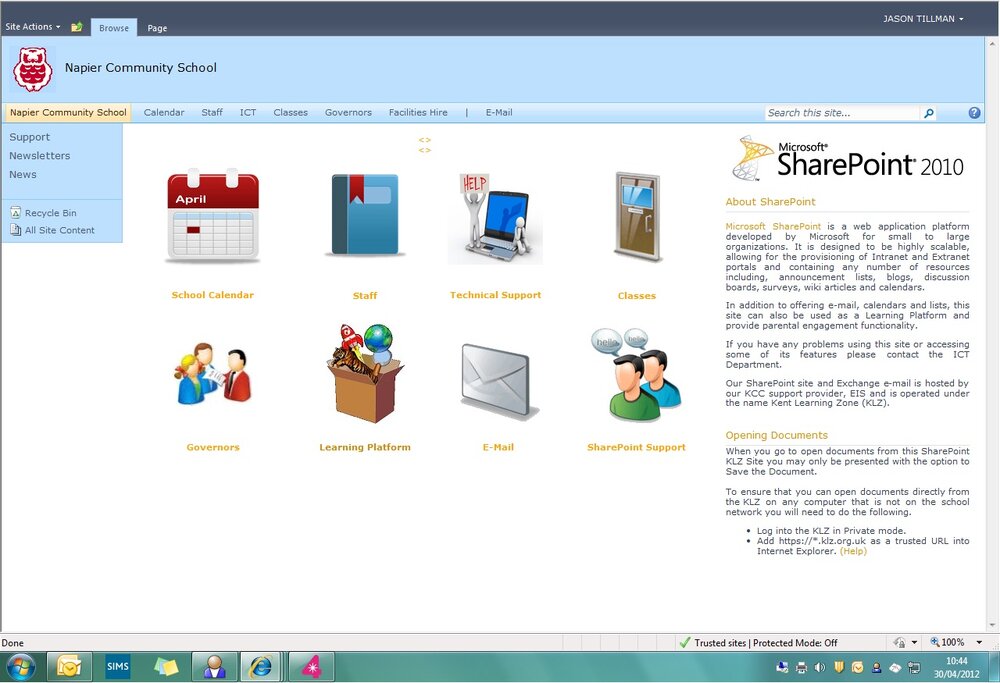
Task: Select the highlighted Napier Community School nav tab
Action: 68,112
